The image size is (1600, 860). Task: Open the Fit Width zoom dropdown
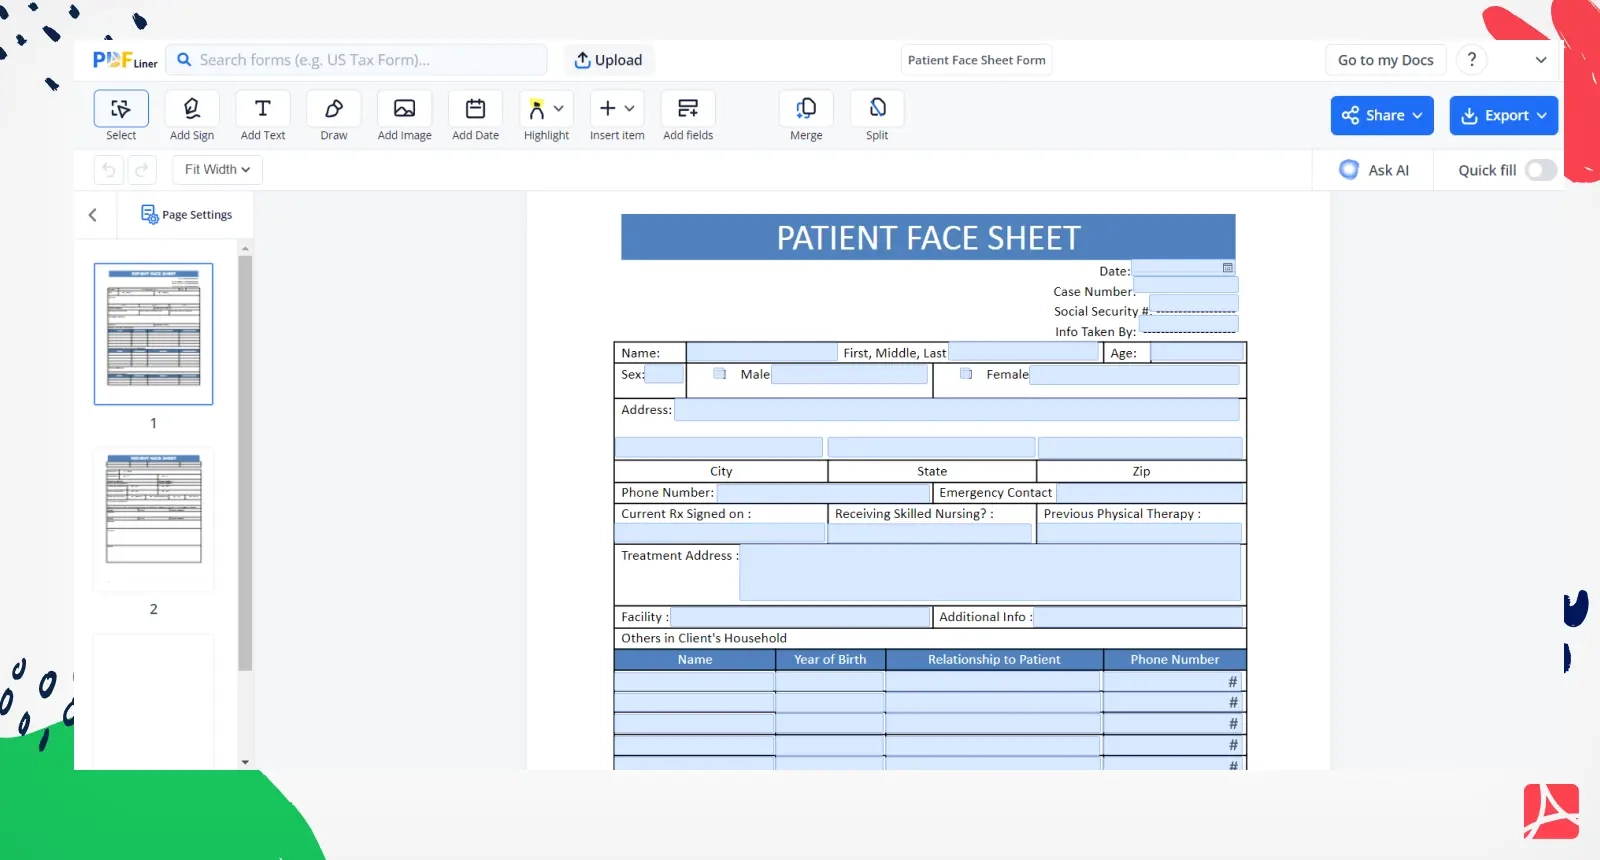[x=217, y=170]
